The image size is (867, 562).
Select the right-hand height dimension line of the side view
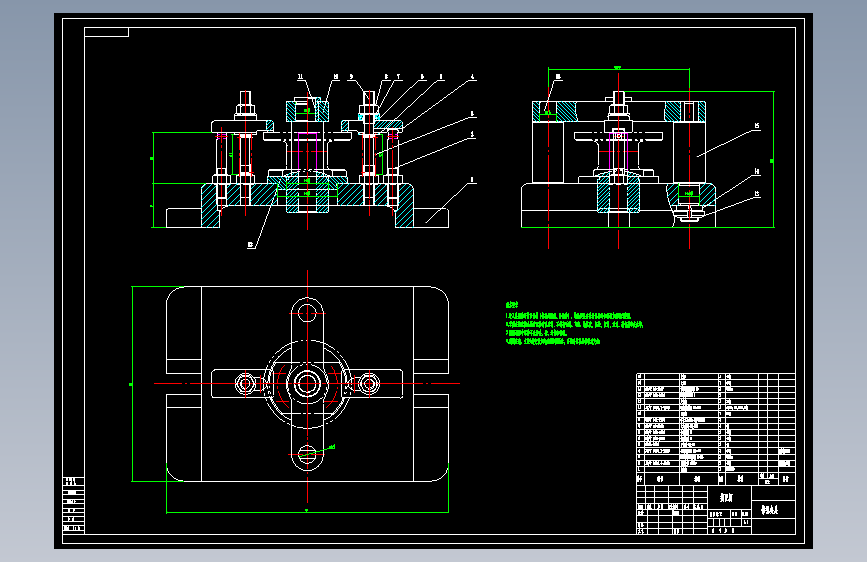coord(773,159)
